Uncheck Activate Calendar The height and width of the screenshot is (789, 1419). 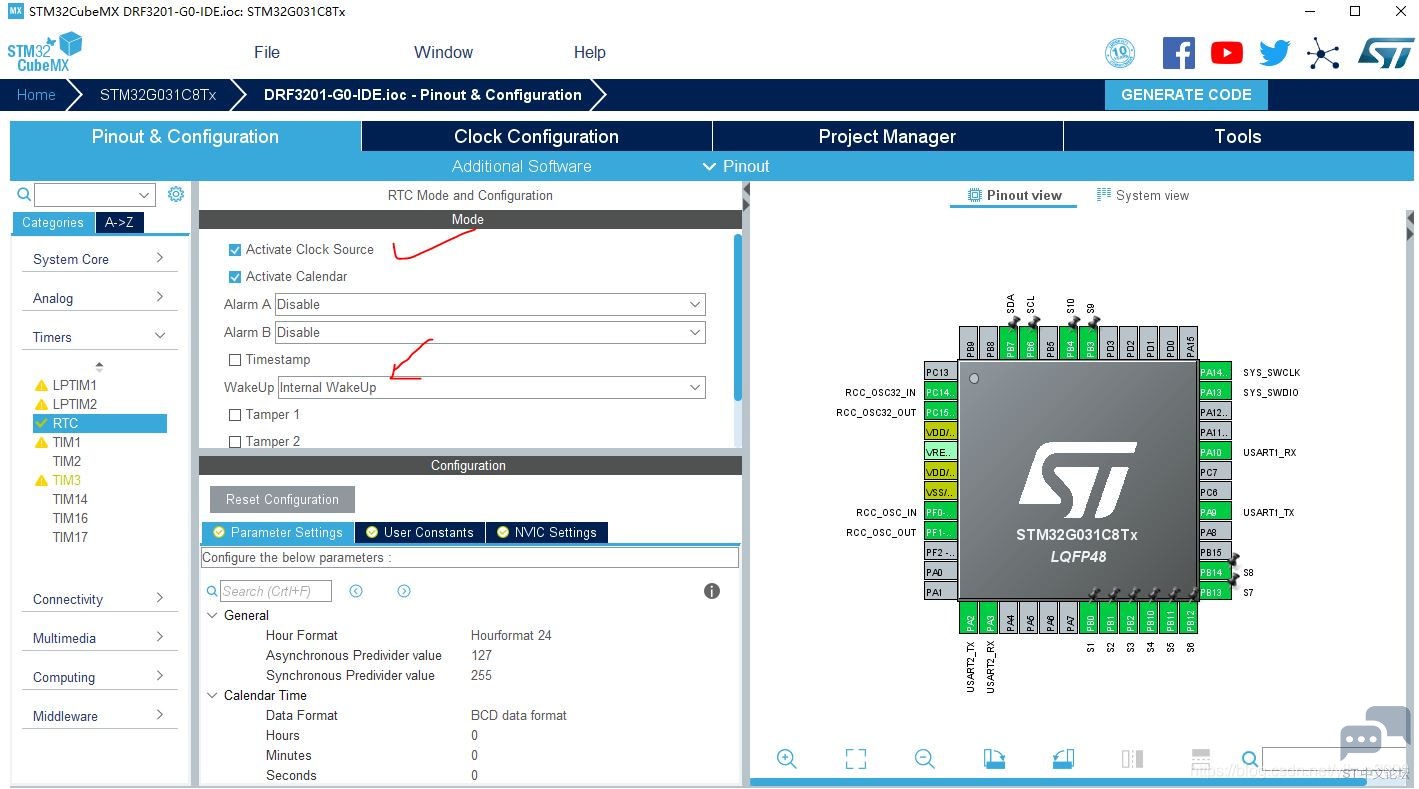click(235, 277)
